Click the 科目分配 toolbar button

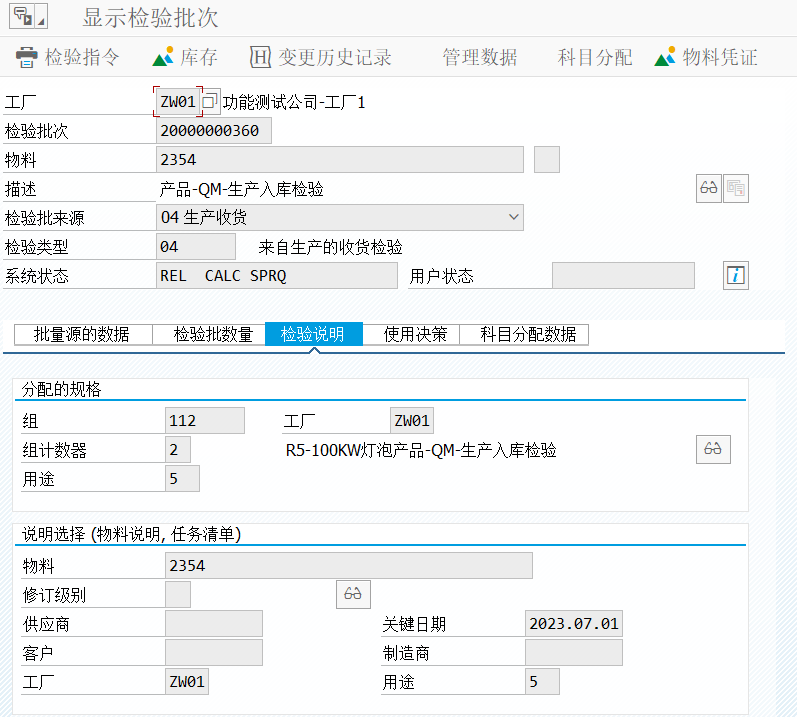click(x=595, y=57)
